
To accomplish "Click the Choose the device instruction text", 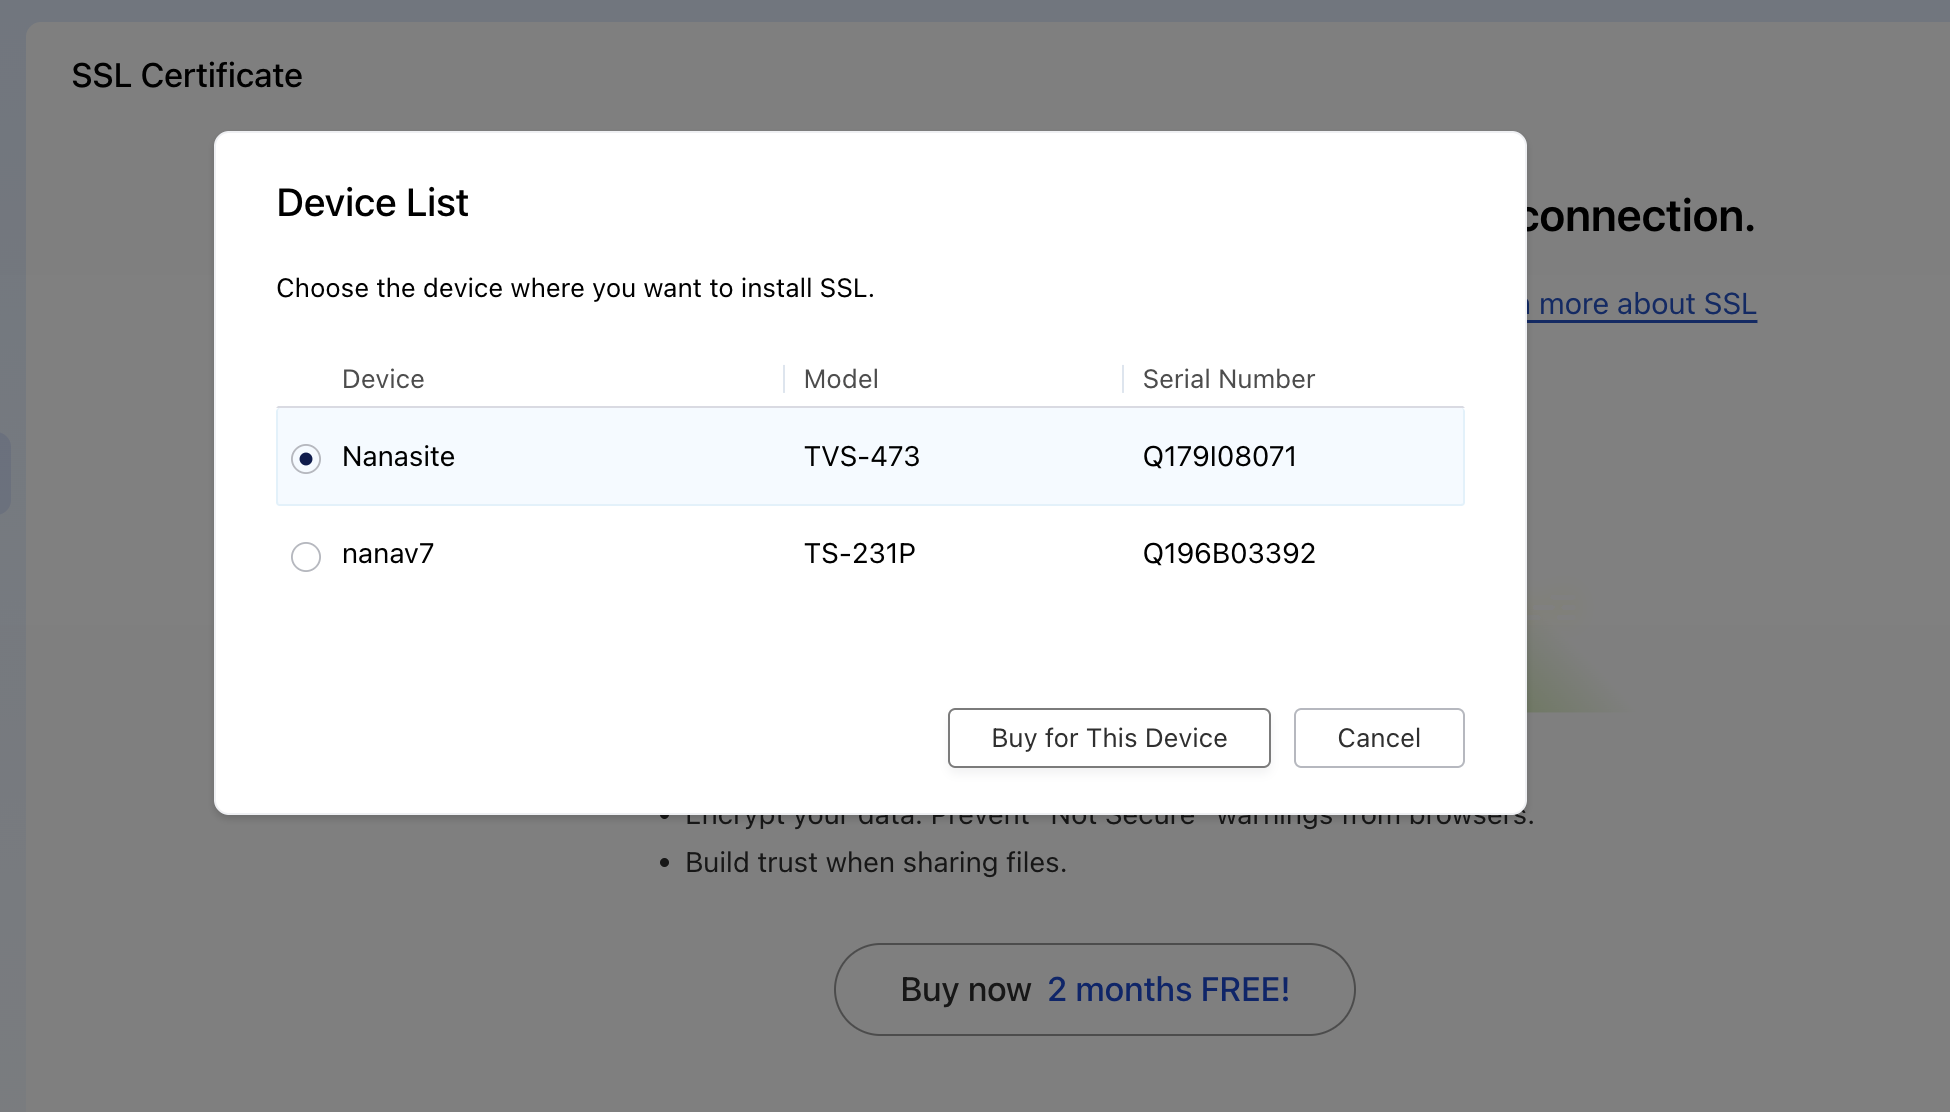I will (575, 288).
